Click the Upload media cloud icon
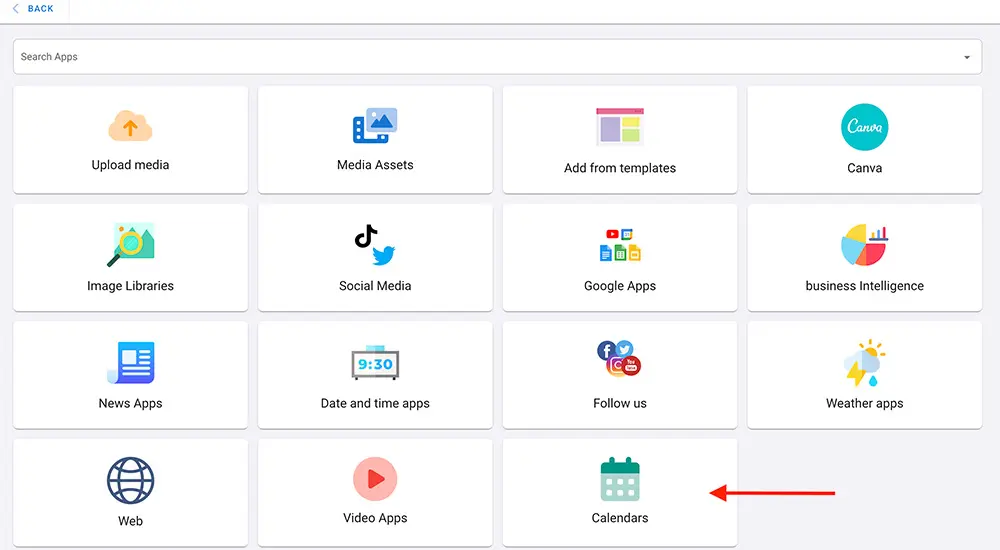Viewport: 1000px width, 550px height. click(130, 127)
